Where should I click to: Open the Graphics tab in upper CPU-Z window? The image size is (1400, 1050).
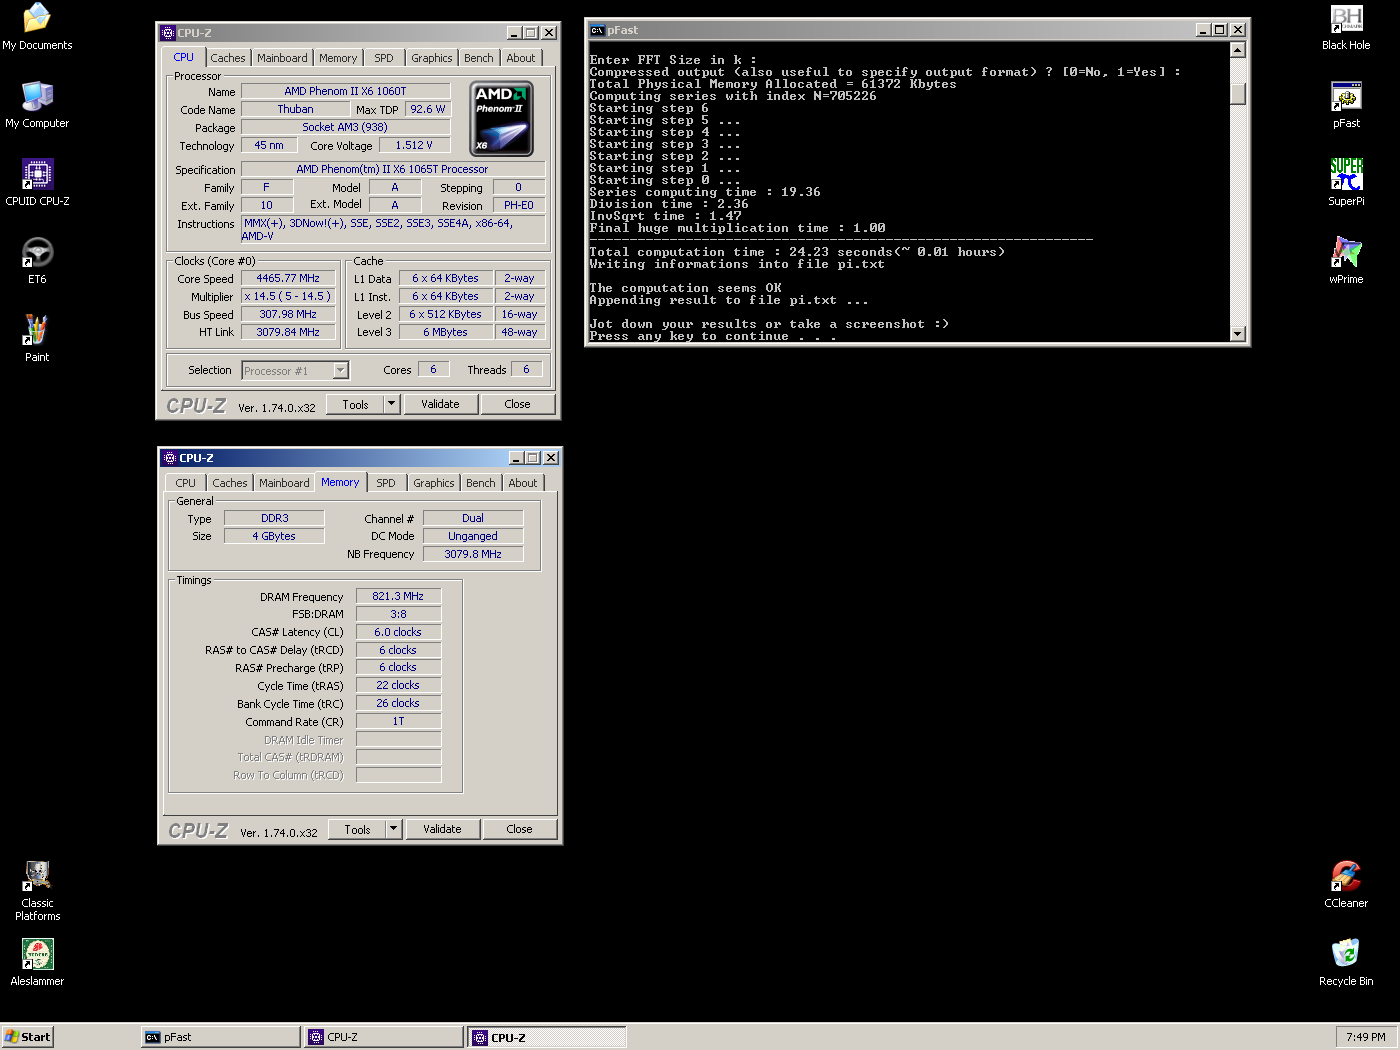(432, 58)
